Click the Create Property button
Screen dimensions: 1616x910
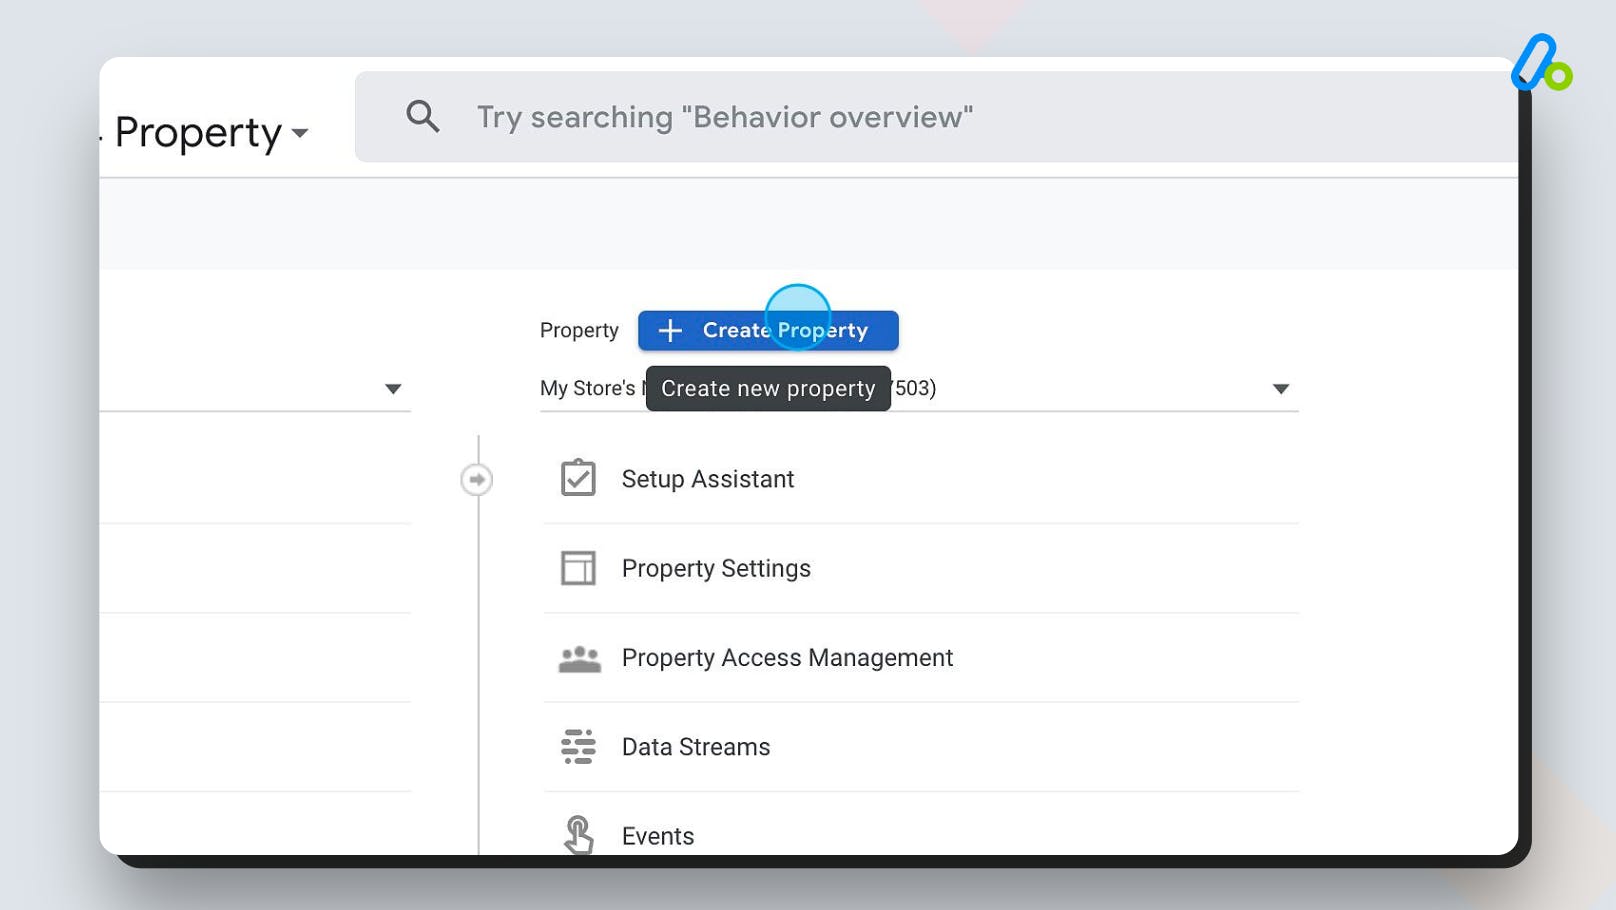pyautogui.click(x=767, y=330)
